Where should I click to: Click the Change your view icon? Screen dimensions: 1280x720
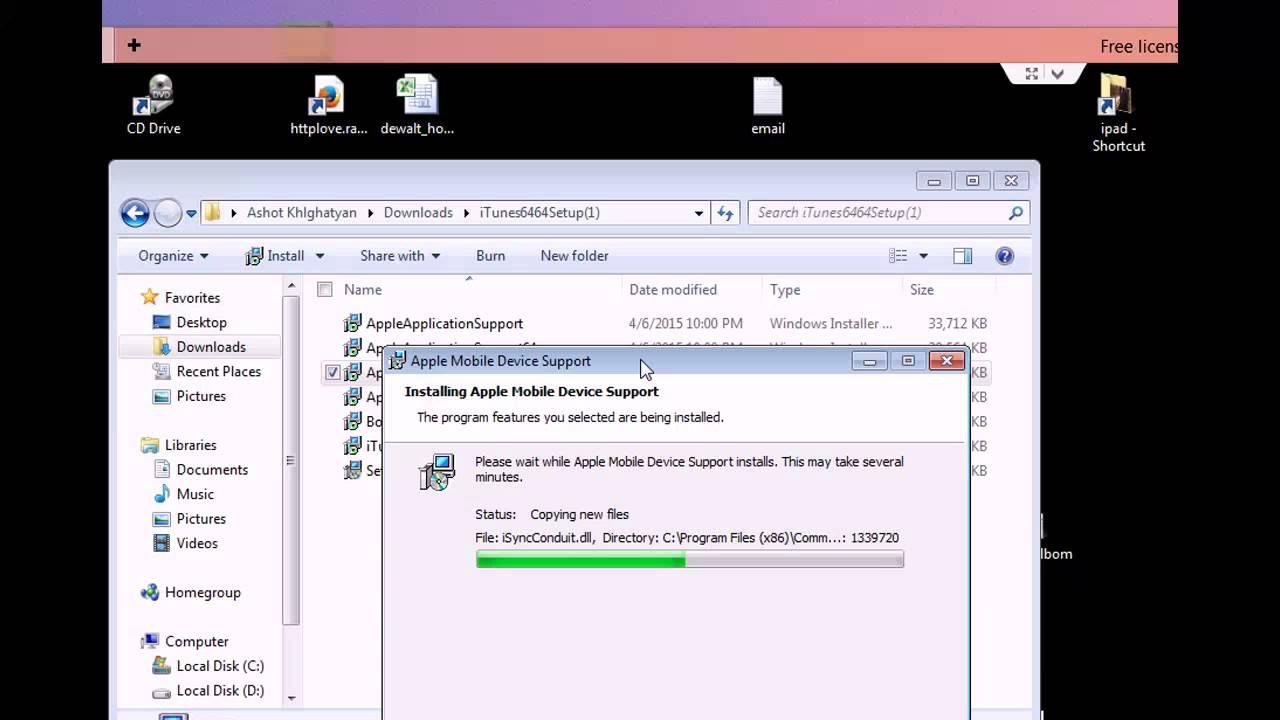898,256
